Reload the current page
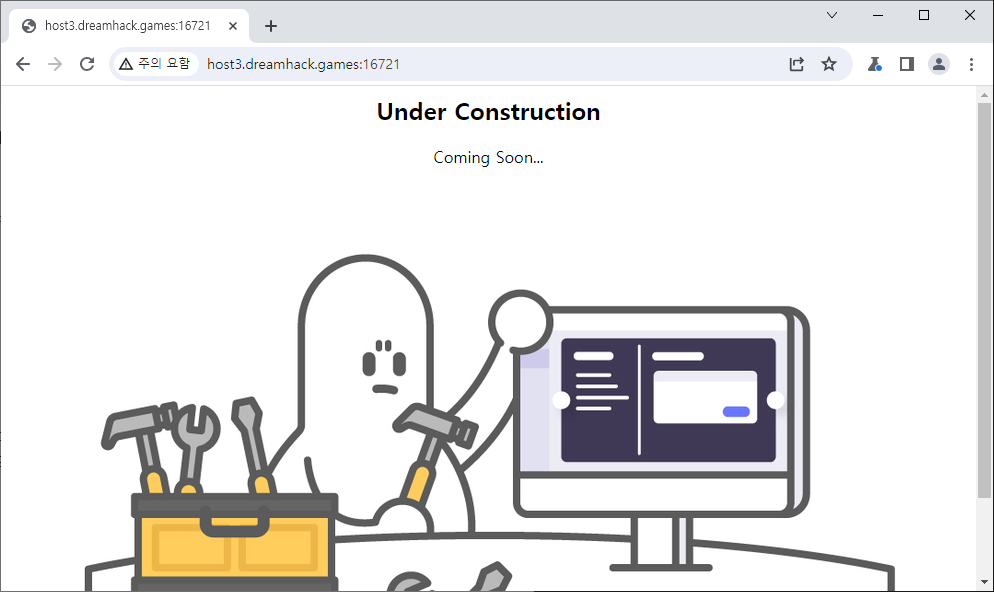Image resolution: width=994 pixels, height=592 pixels. [x=87, y=64]
